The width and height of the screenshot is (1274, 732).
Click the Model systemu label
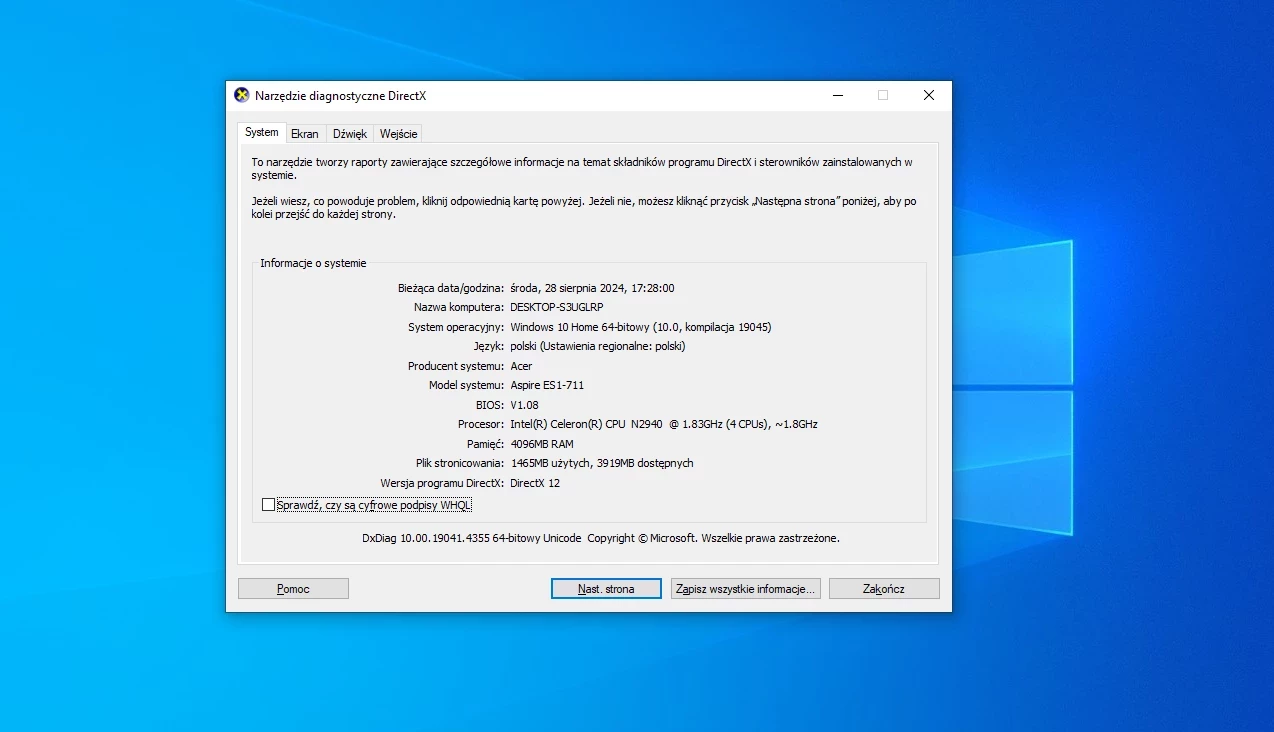click(467, 385)
